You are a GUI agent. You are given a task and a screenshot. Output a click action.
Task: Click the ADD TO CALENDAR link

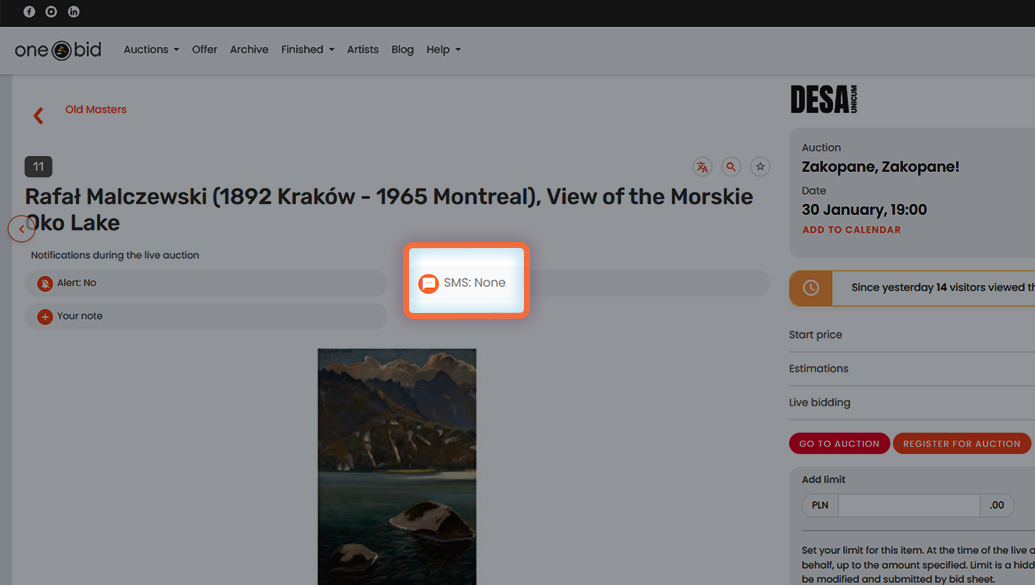pos(851,230)
